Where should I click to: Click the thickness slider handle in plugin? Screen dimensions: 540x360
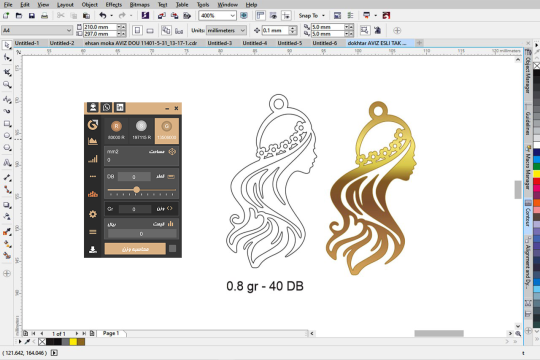(137, 189)
